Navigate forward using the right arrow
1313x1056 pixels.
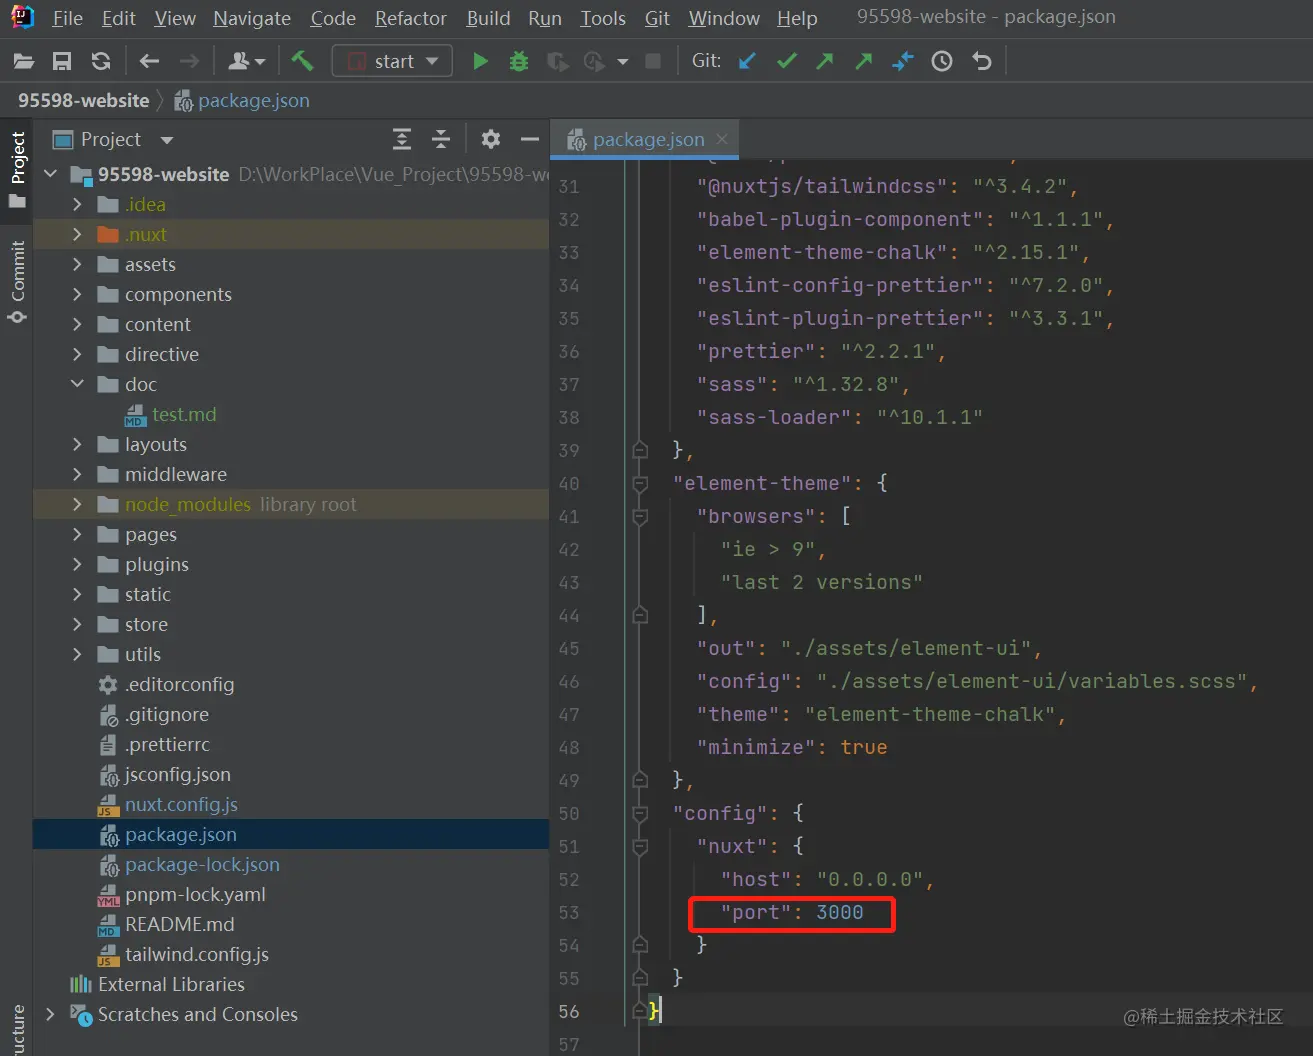click(x=189, y=61)
